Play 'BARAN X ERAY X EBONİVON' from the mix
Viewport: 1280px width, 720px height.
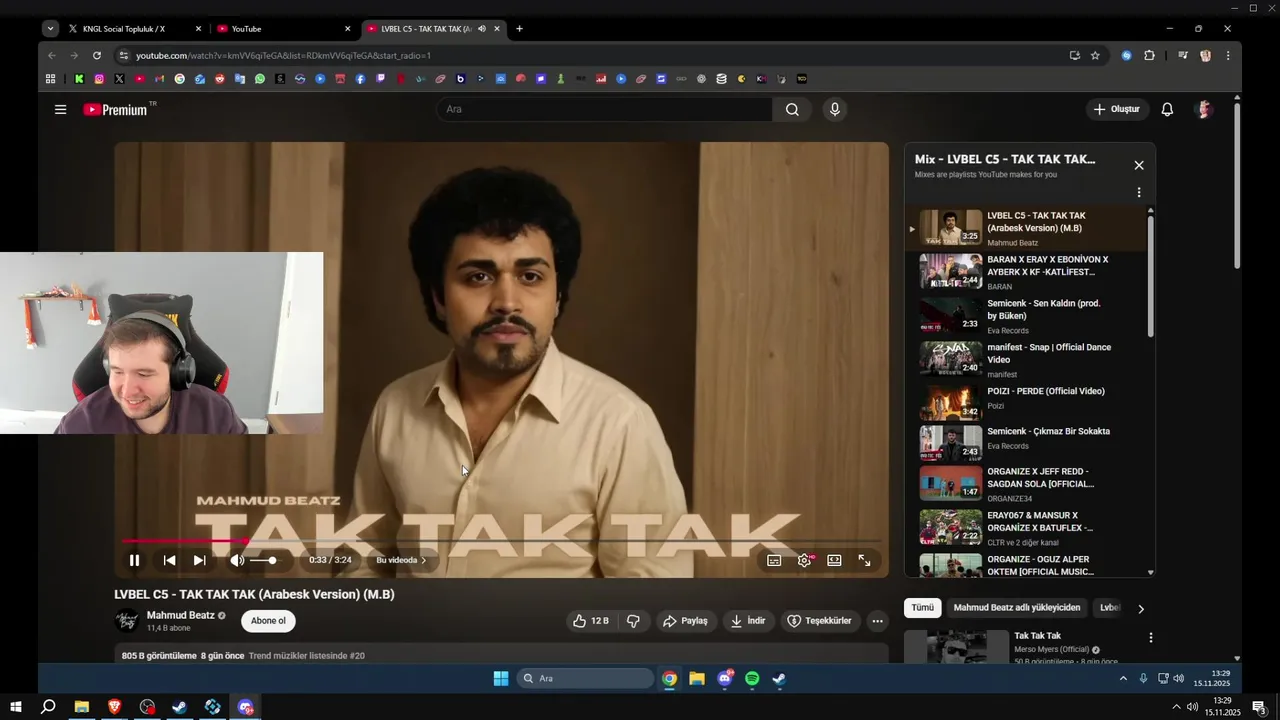click(1026, 272)
